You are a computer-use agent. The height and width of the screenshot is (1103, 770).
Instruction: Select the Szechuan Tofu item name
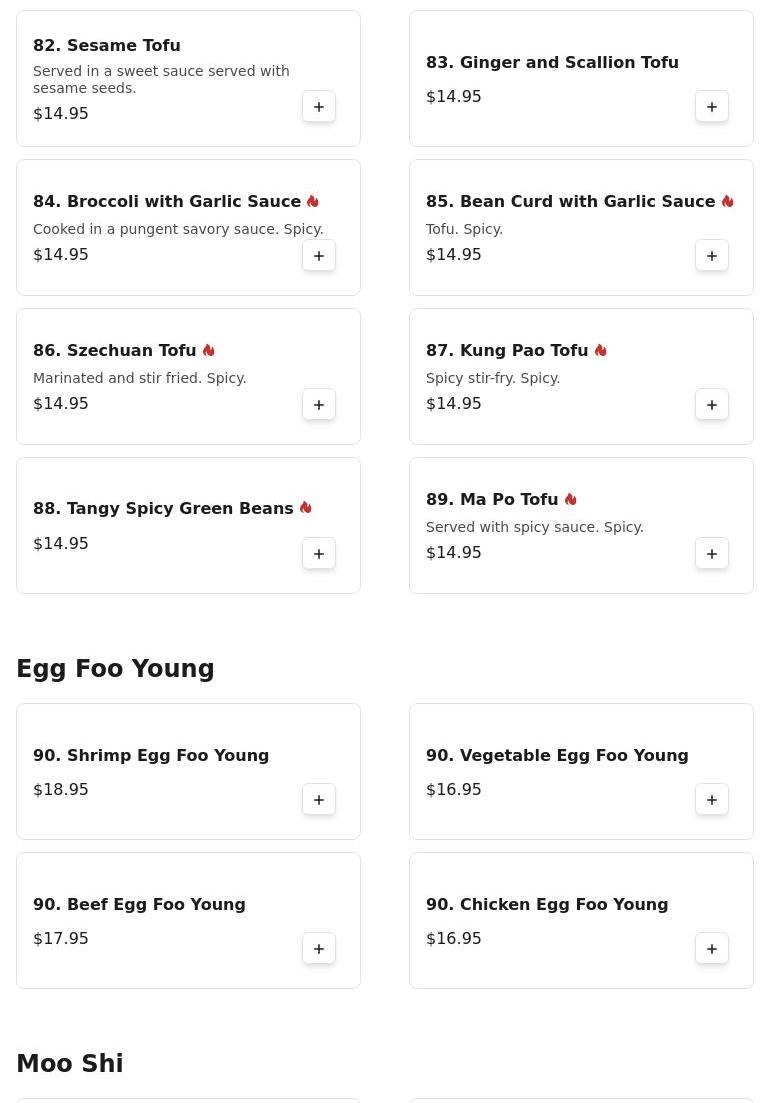pos(115,350)
